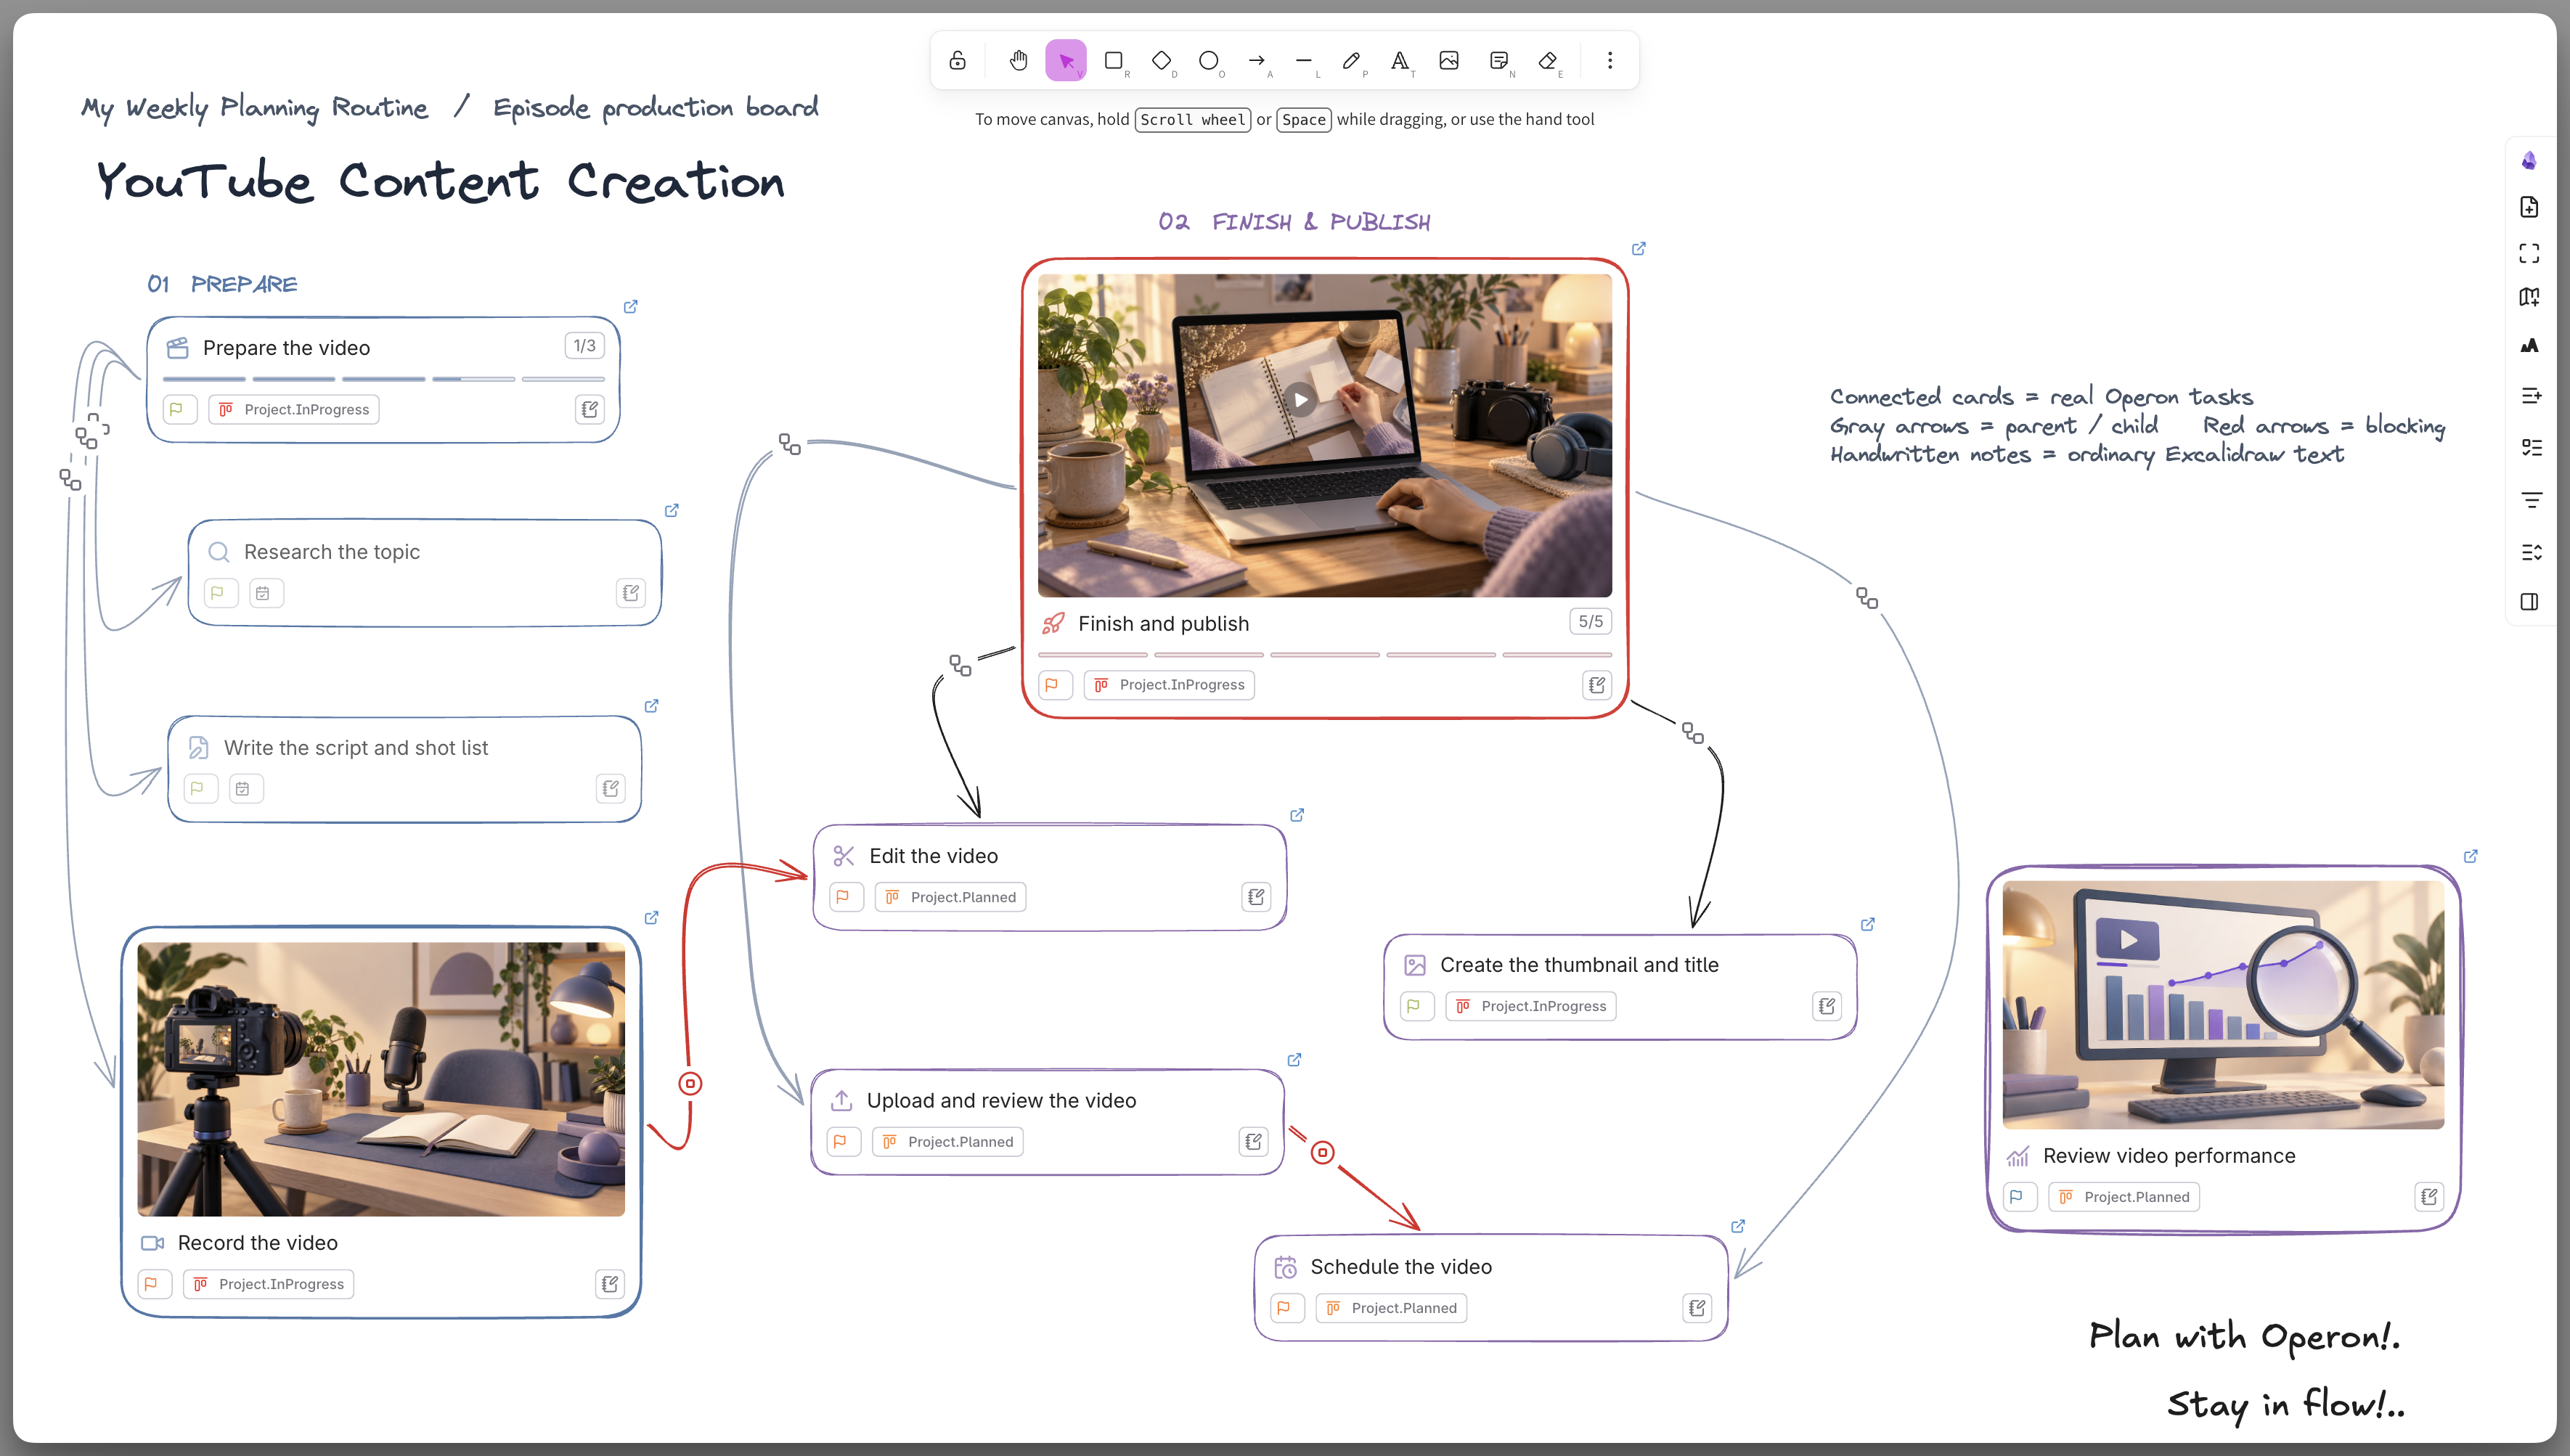Play the Finish and publish video thumbnail
Image resolution: width=2570 pixels, height=1456 pixels.
coord(1300,400)
